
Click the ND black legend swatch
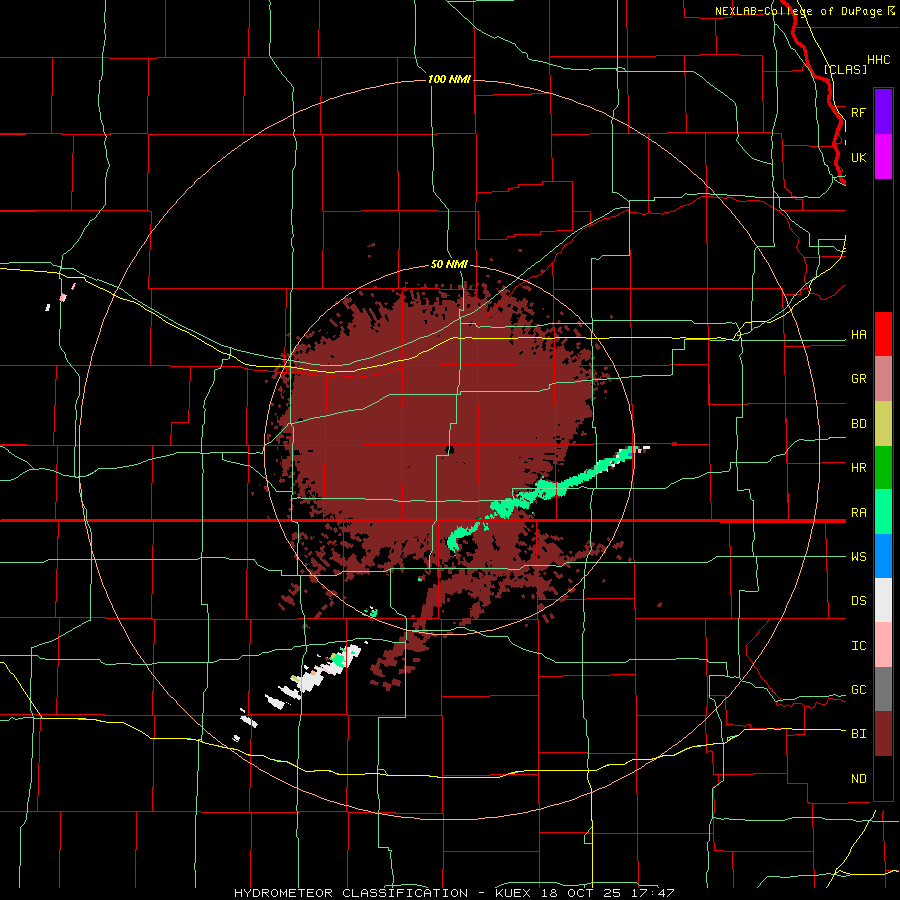coord(883,778)
